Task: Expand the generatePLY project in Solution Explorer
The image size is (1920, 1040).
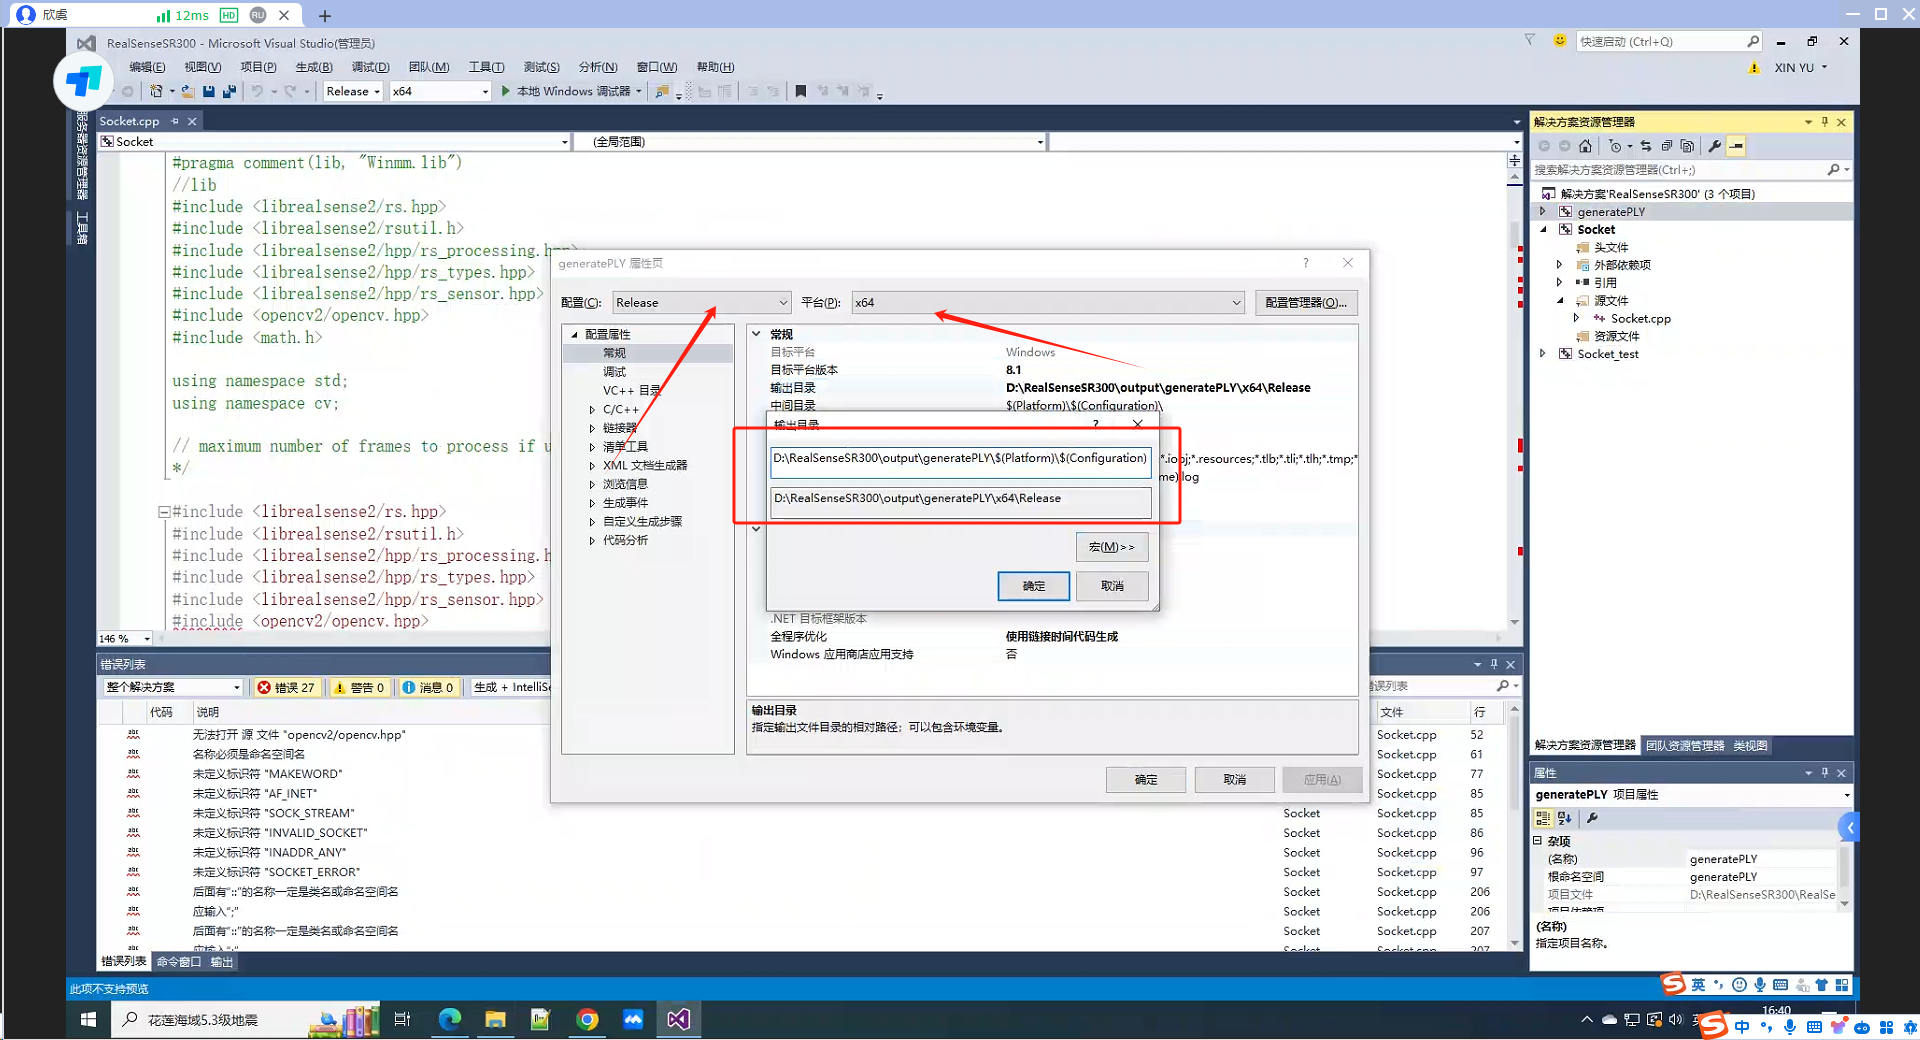Action: [x=1543, y=212]
